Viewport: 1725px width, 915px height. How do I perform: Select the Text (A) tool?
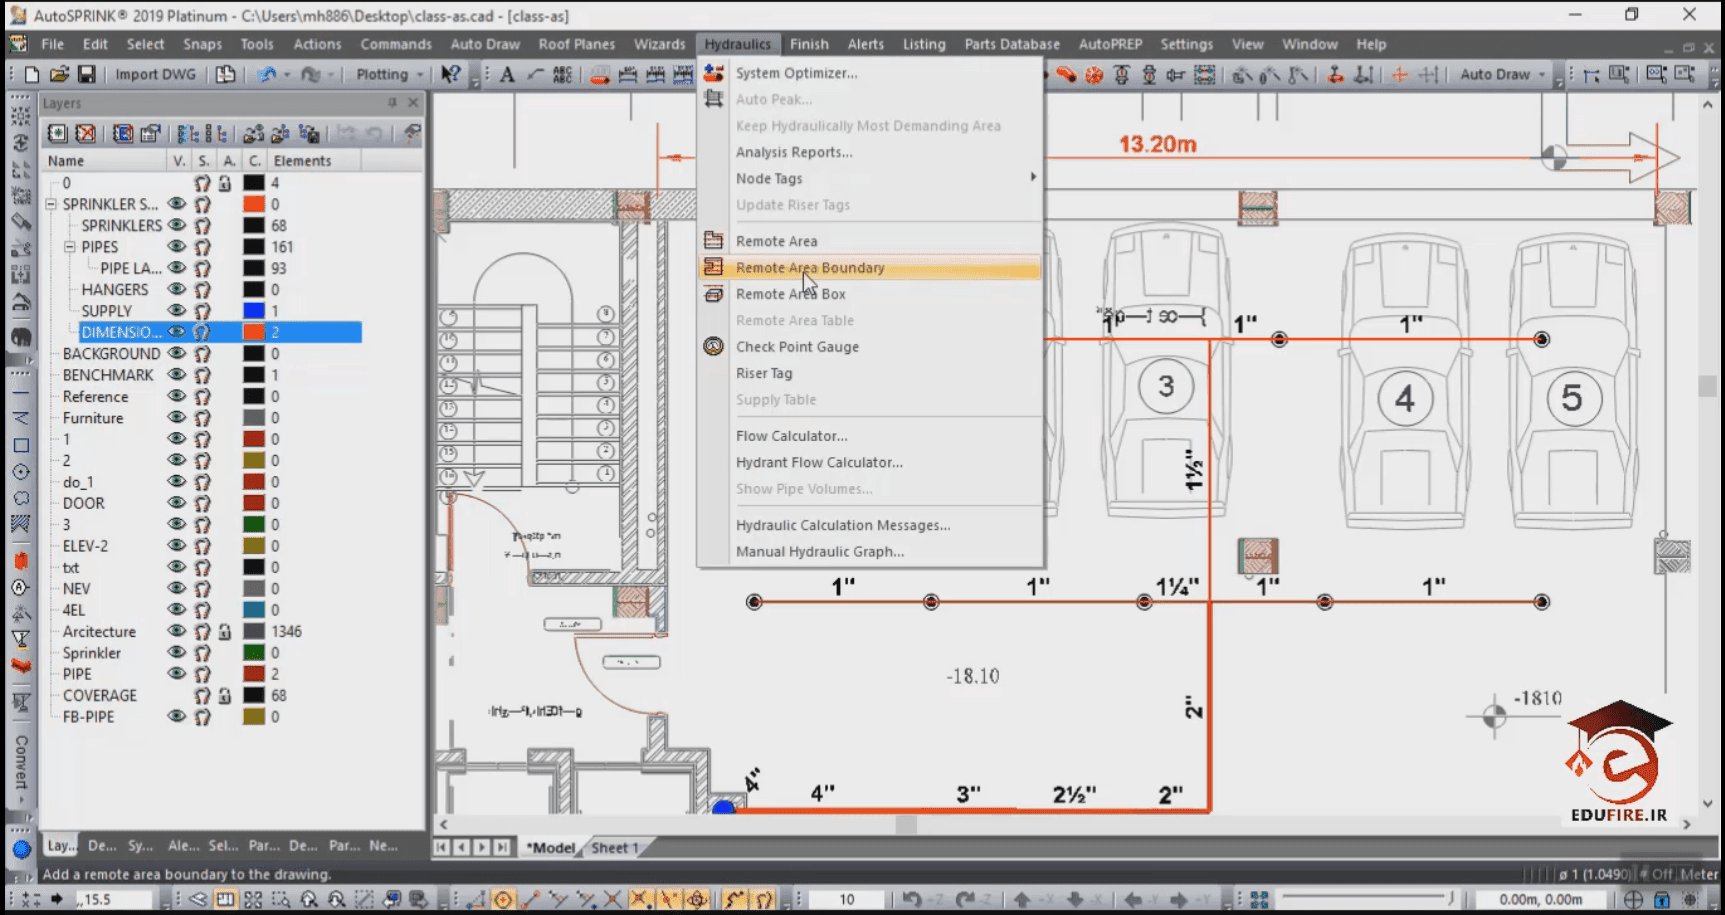coord(507,74)
